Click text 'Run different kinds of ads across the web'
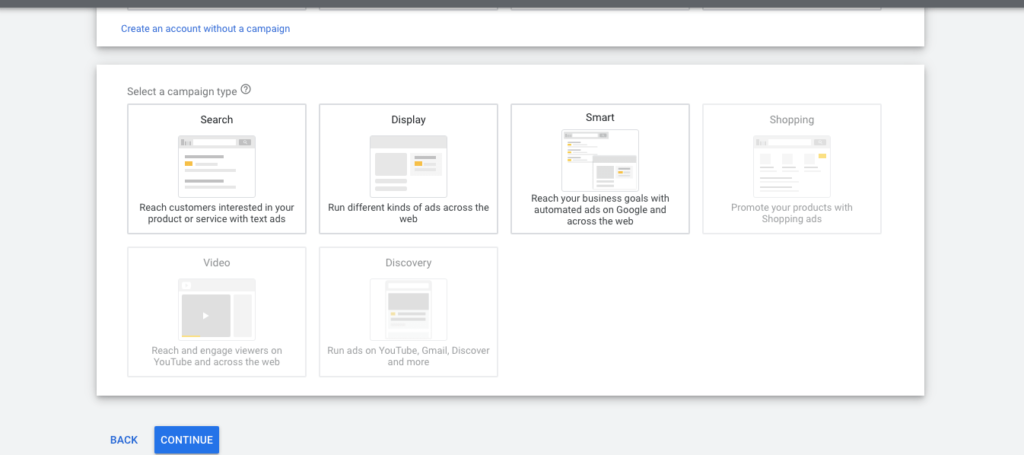 coord(408,213)
